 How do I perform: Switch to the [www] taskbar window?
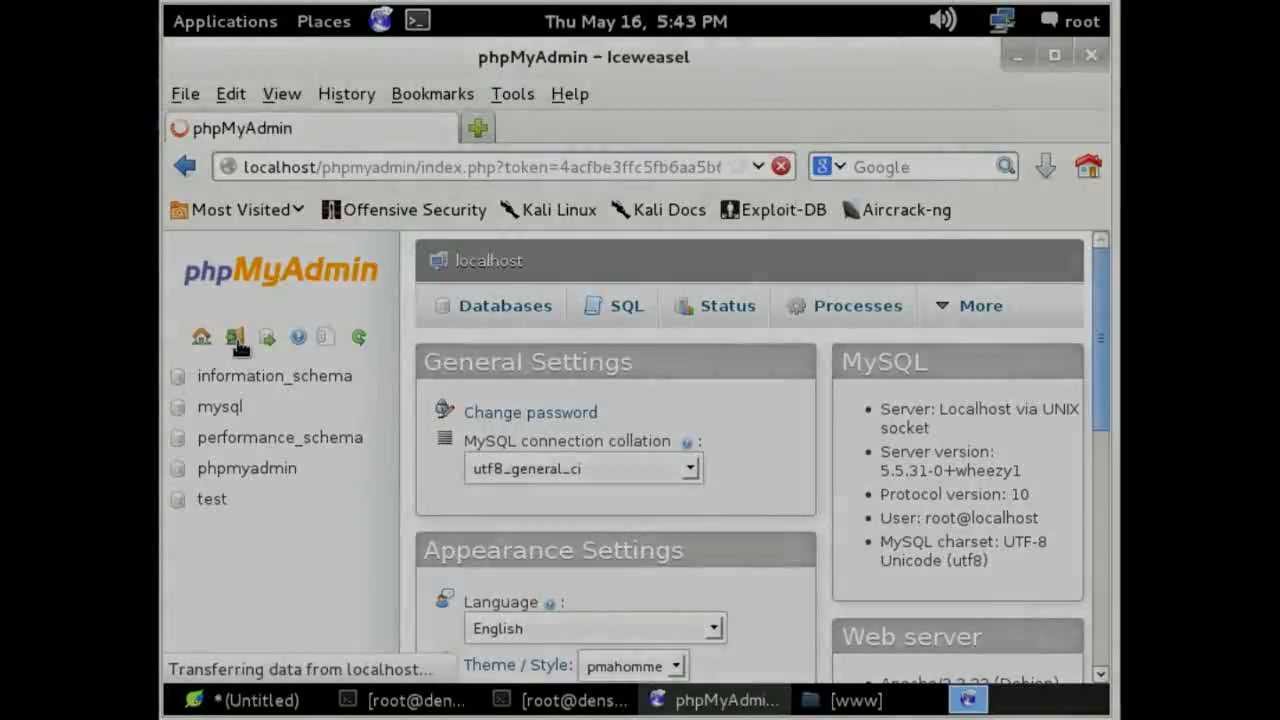click(844, 700)
